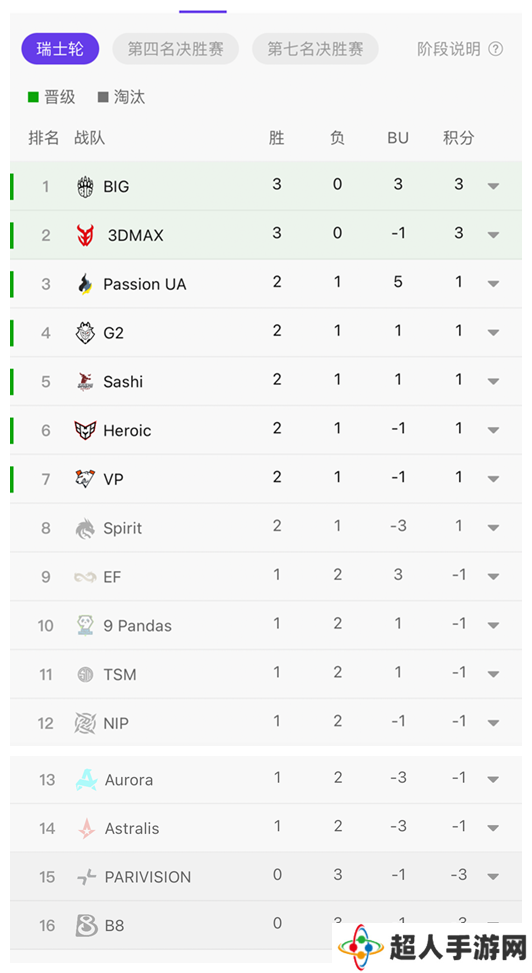Click the BIG team logo
532x973 pixels.
[x=85, y=186]
